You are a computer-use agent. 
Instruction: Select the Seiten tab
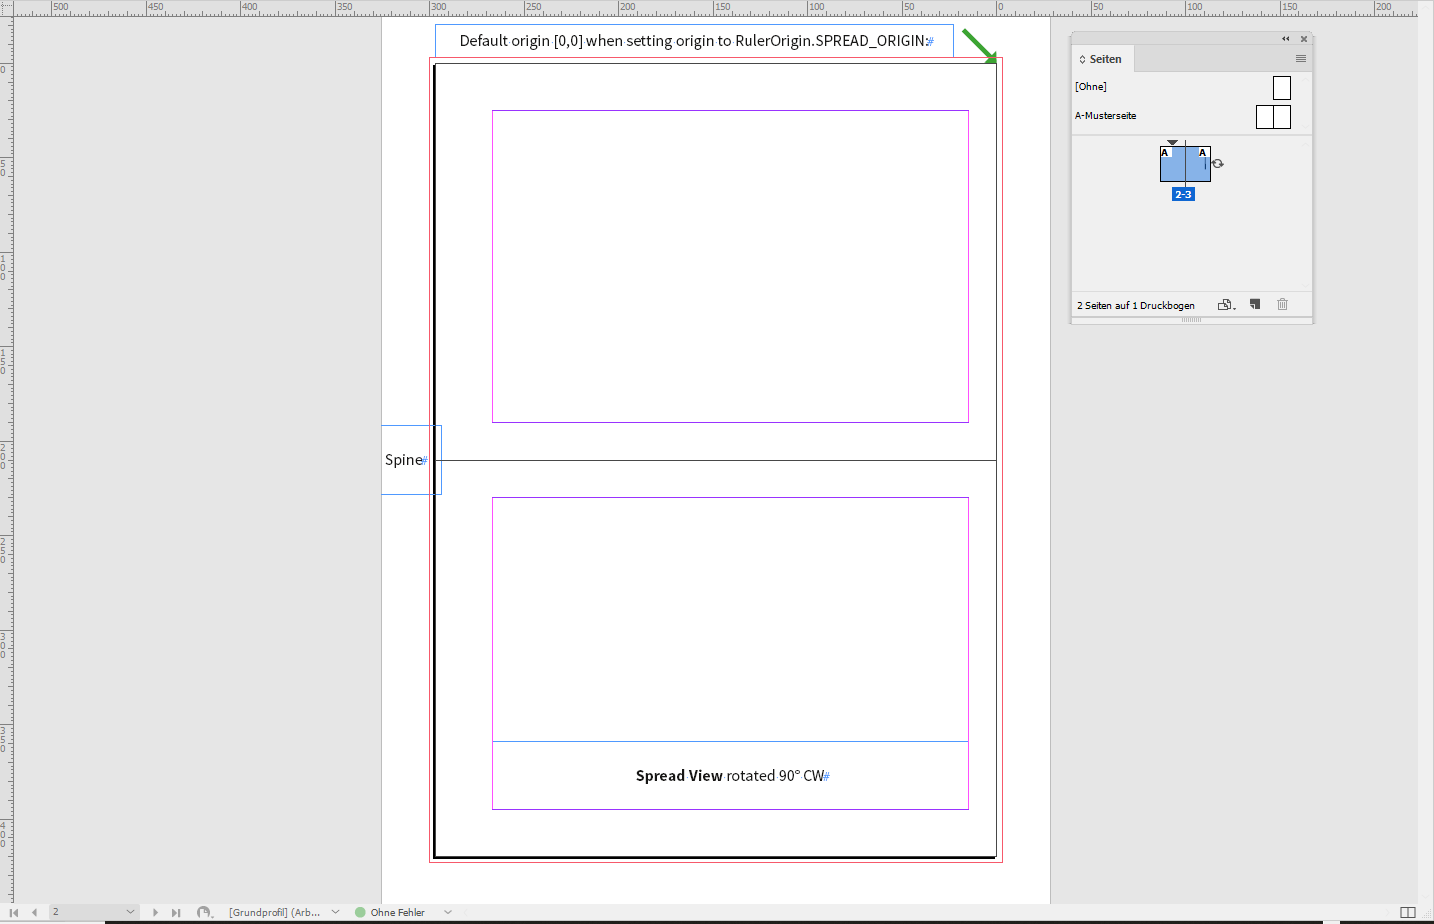pyautogui.click(x=1105, y=59)
